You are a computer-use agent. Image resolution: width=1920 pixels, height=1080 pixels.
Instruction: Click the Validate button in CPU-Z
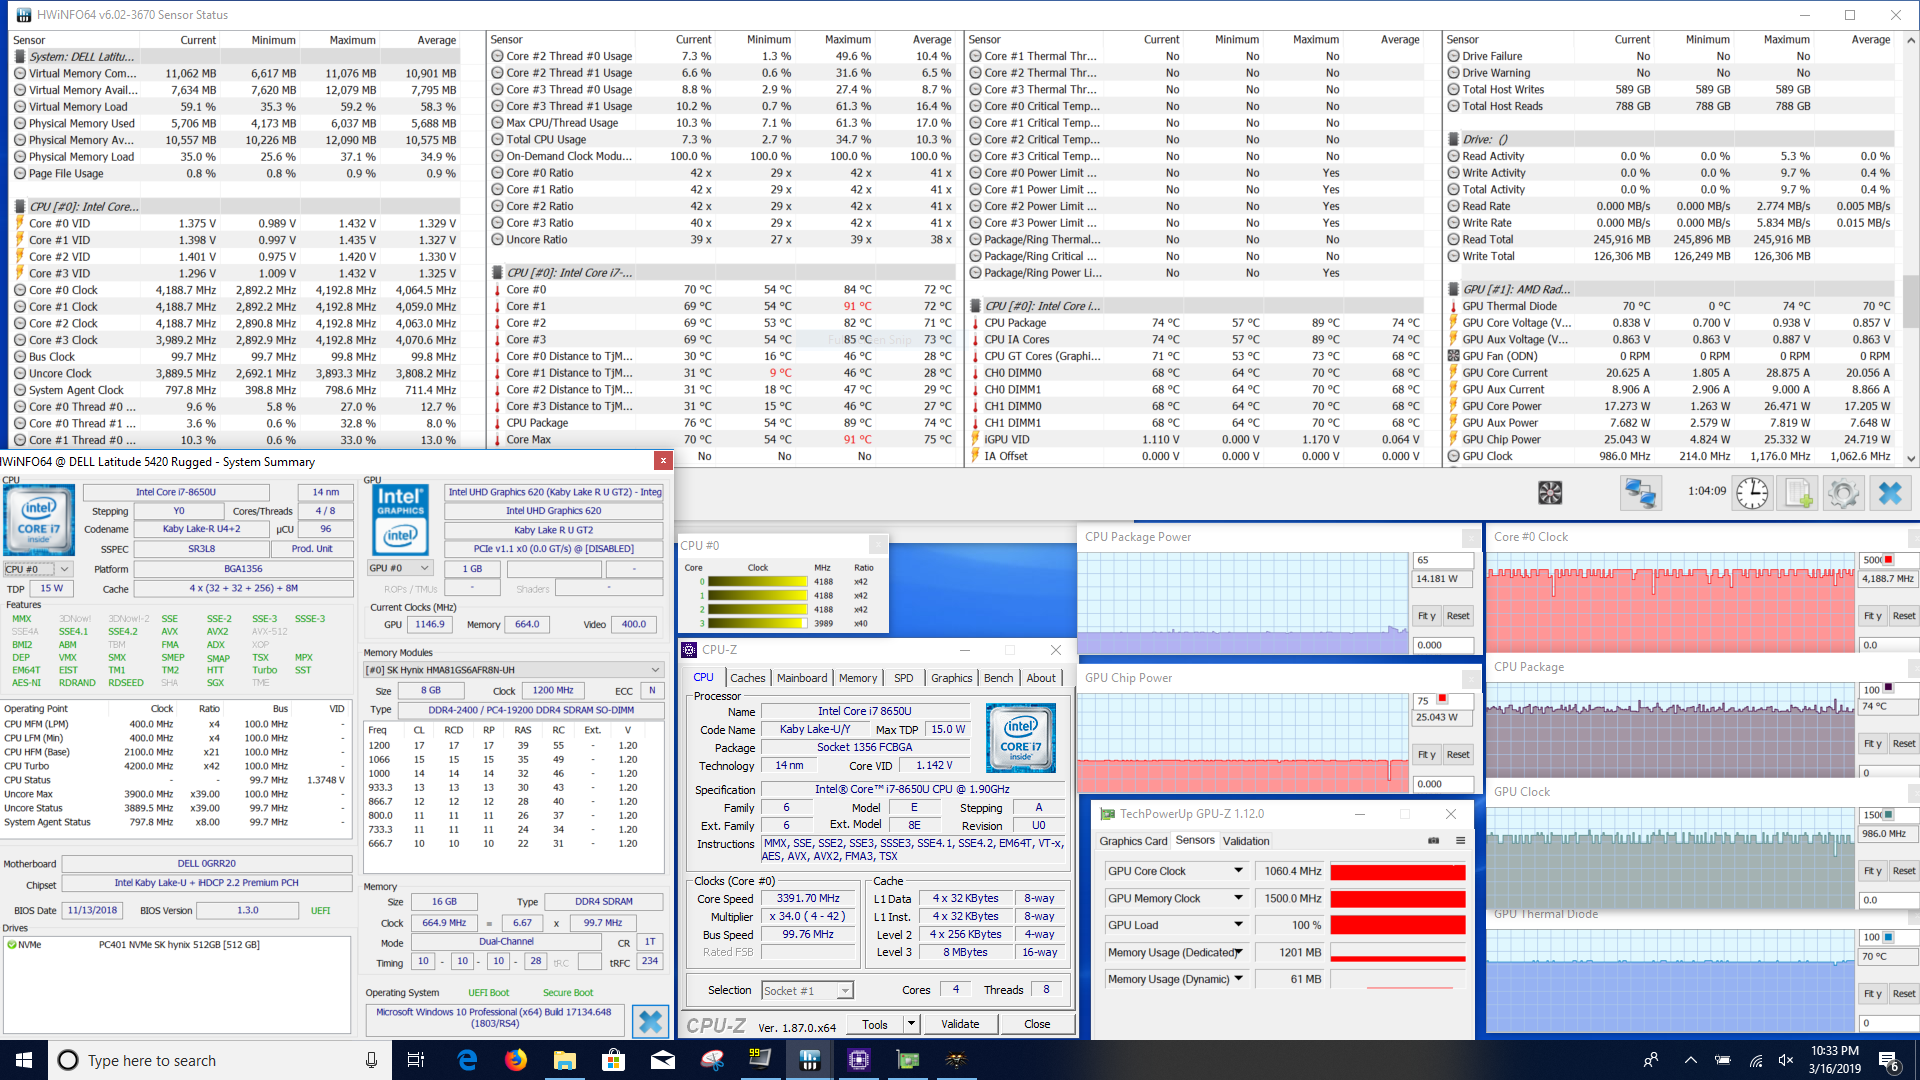tap(960, 1024)
